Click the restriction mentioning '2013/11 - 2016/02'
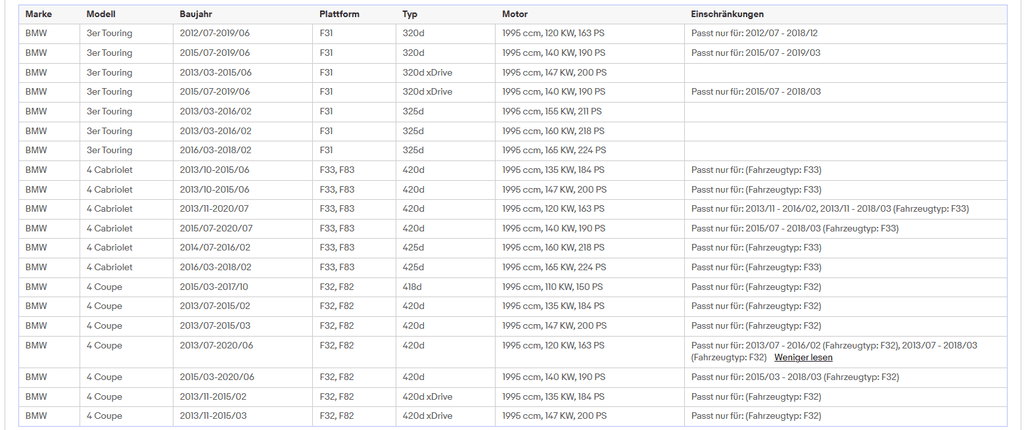 [830, 209]
